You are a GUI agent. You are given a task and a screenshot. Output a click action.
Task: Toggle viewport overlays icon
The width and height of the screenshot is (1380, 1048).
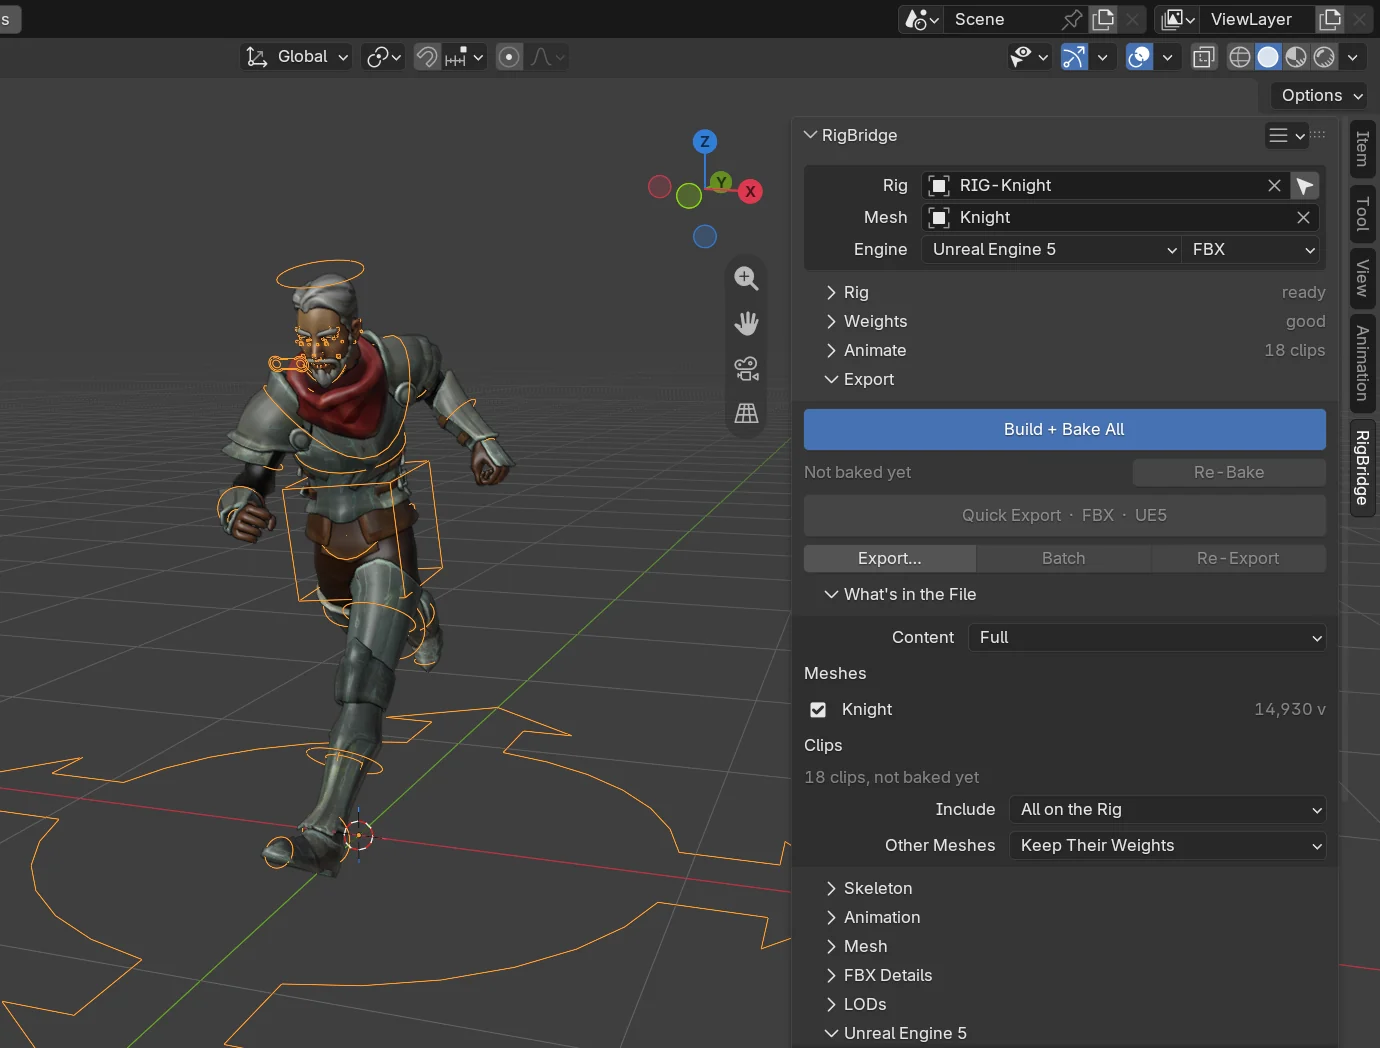click(x=1139, y=57)
